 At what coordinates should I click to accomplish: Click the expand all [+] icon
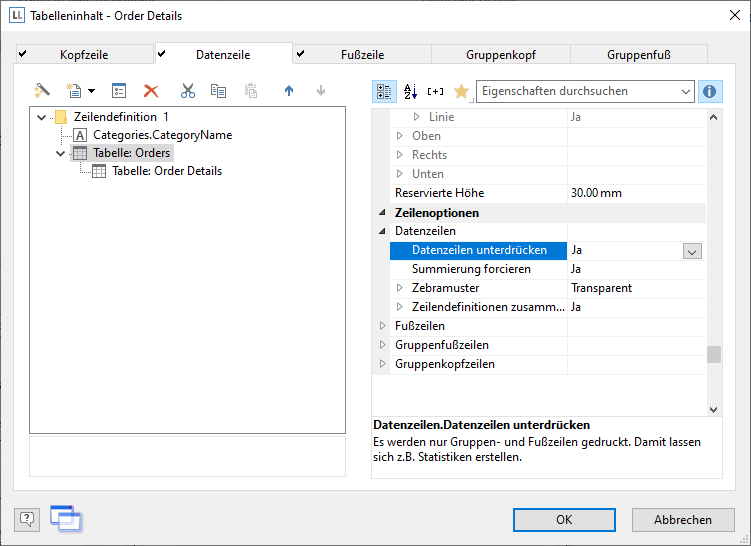point(435,92)
